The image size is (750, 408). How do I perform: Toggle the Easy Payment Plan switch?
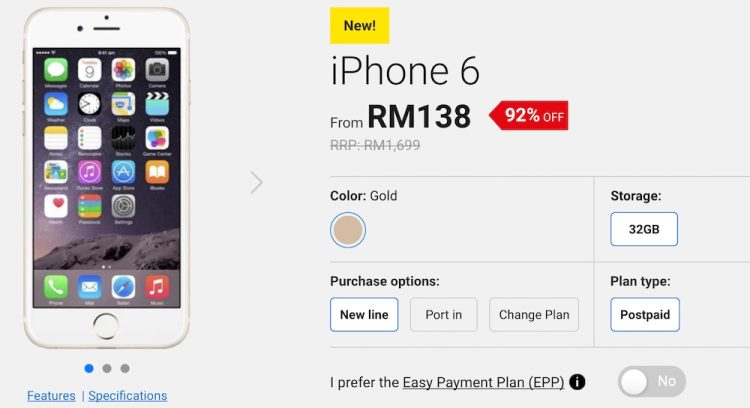click(x=652, y=382)
